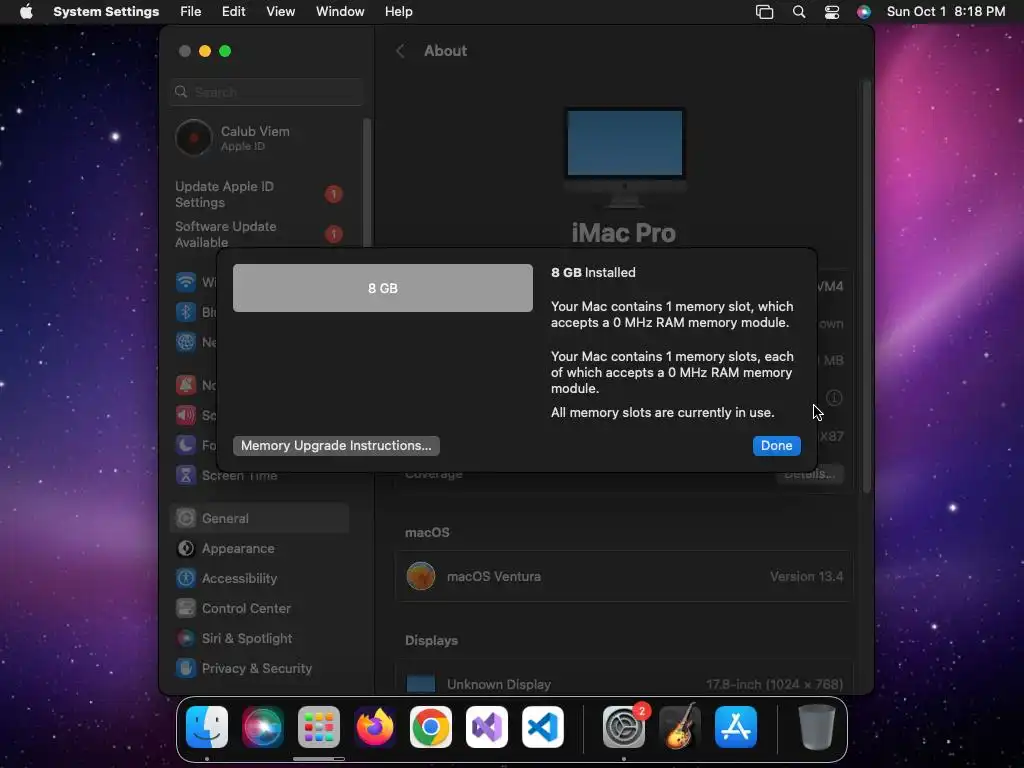Click the About pane scrollbar

tap(867, 286)
